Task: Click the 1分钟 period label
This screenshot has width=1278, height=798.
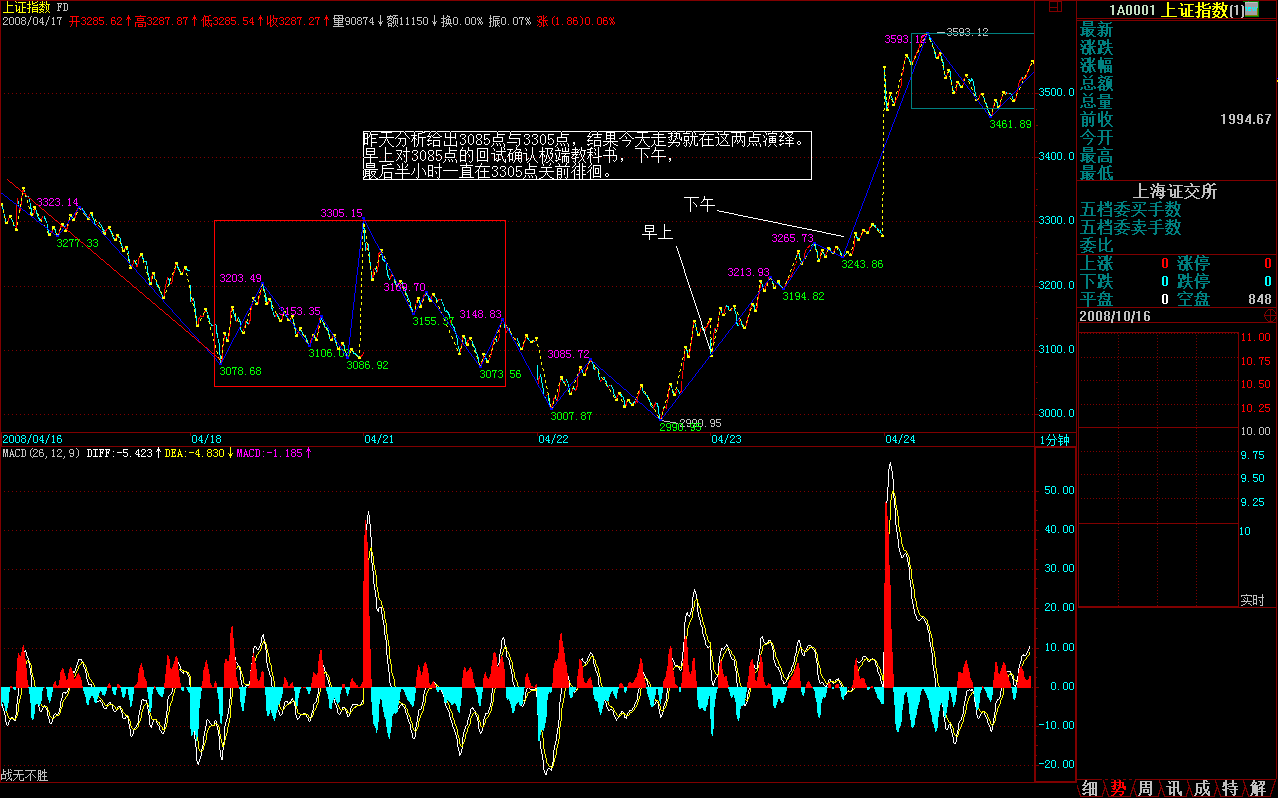Action: (1055, 439)
